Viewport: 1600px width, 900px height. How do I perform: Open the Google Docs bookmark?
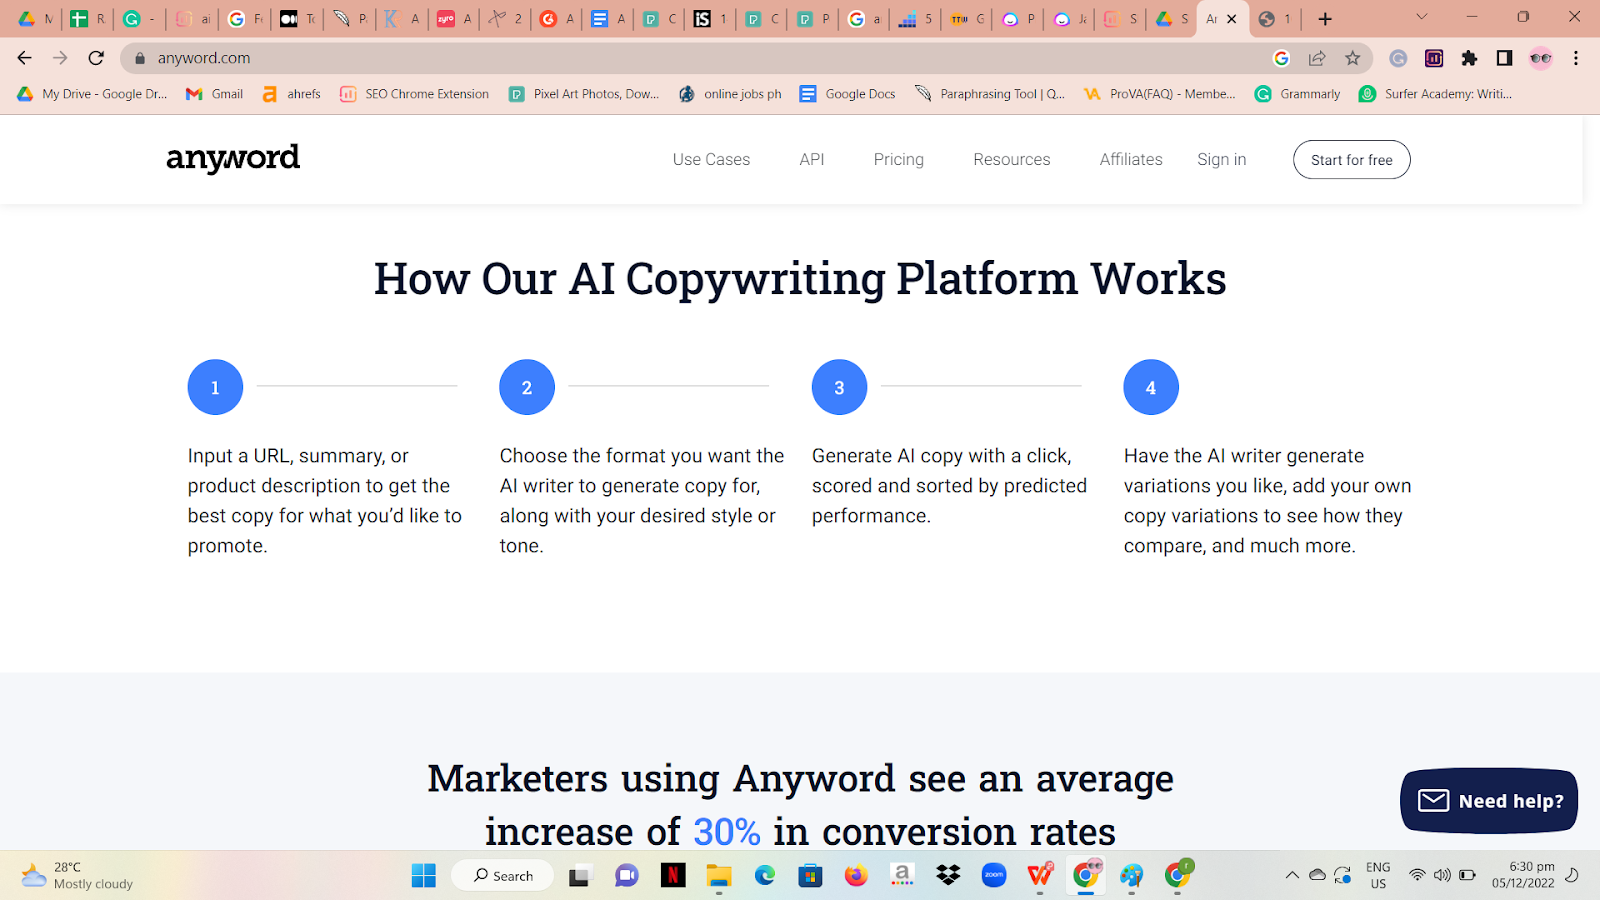[848, 94]
